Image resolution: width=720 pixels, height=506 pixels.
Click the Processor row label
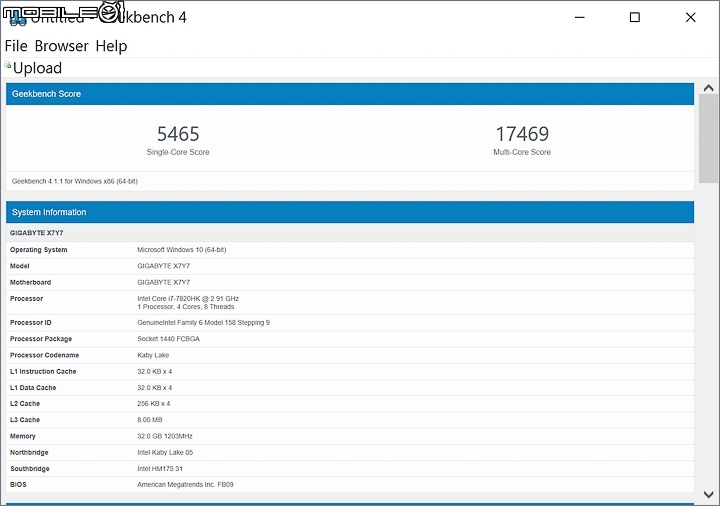(x=26, y=298)
